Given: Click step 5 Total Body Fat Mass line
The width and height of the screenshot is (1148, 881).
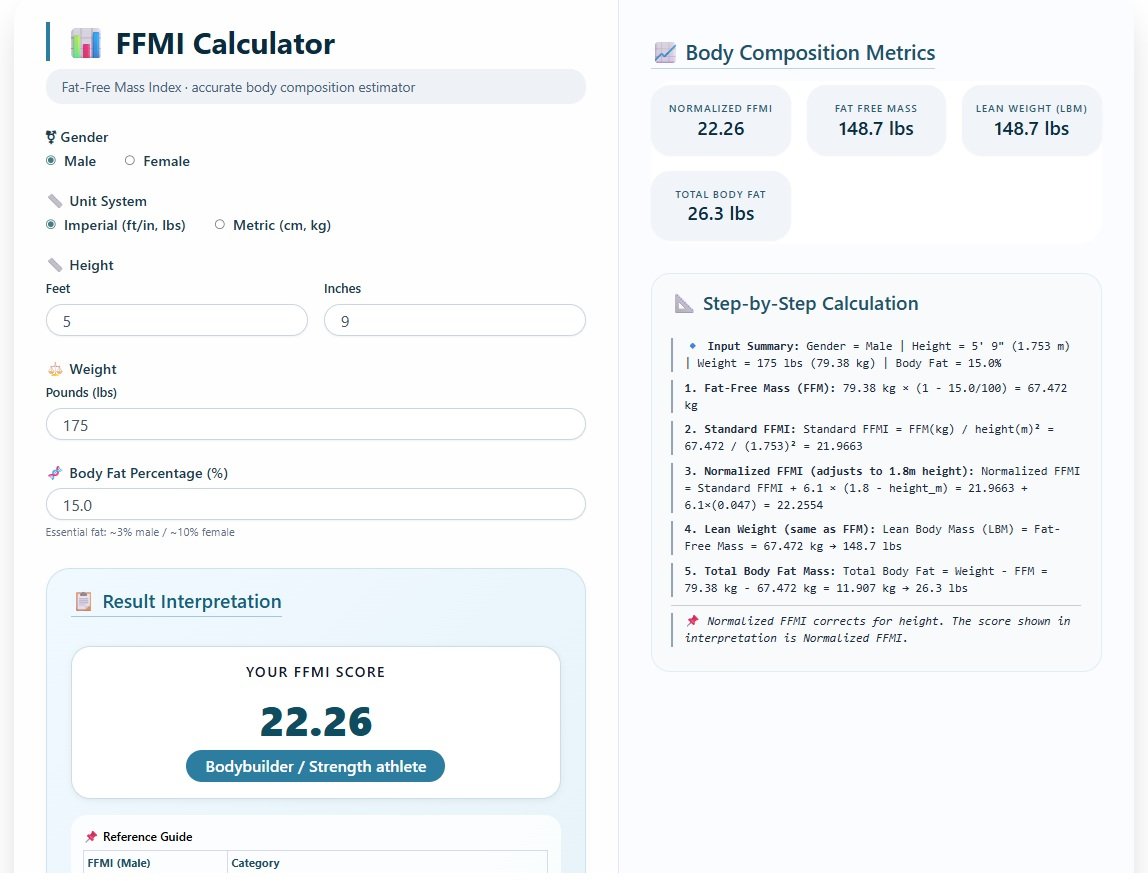Looking at the screenshot, I should [x=876, y=579].
